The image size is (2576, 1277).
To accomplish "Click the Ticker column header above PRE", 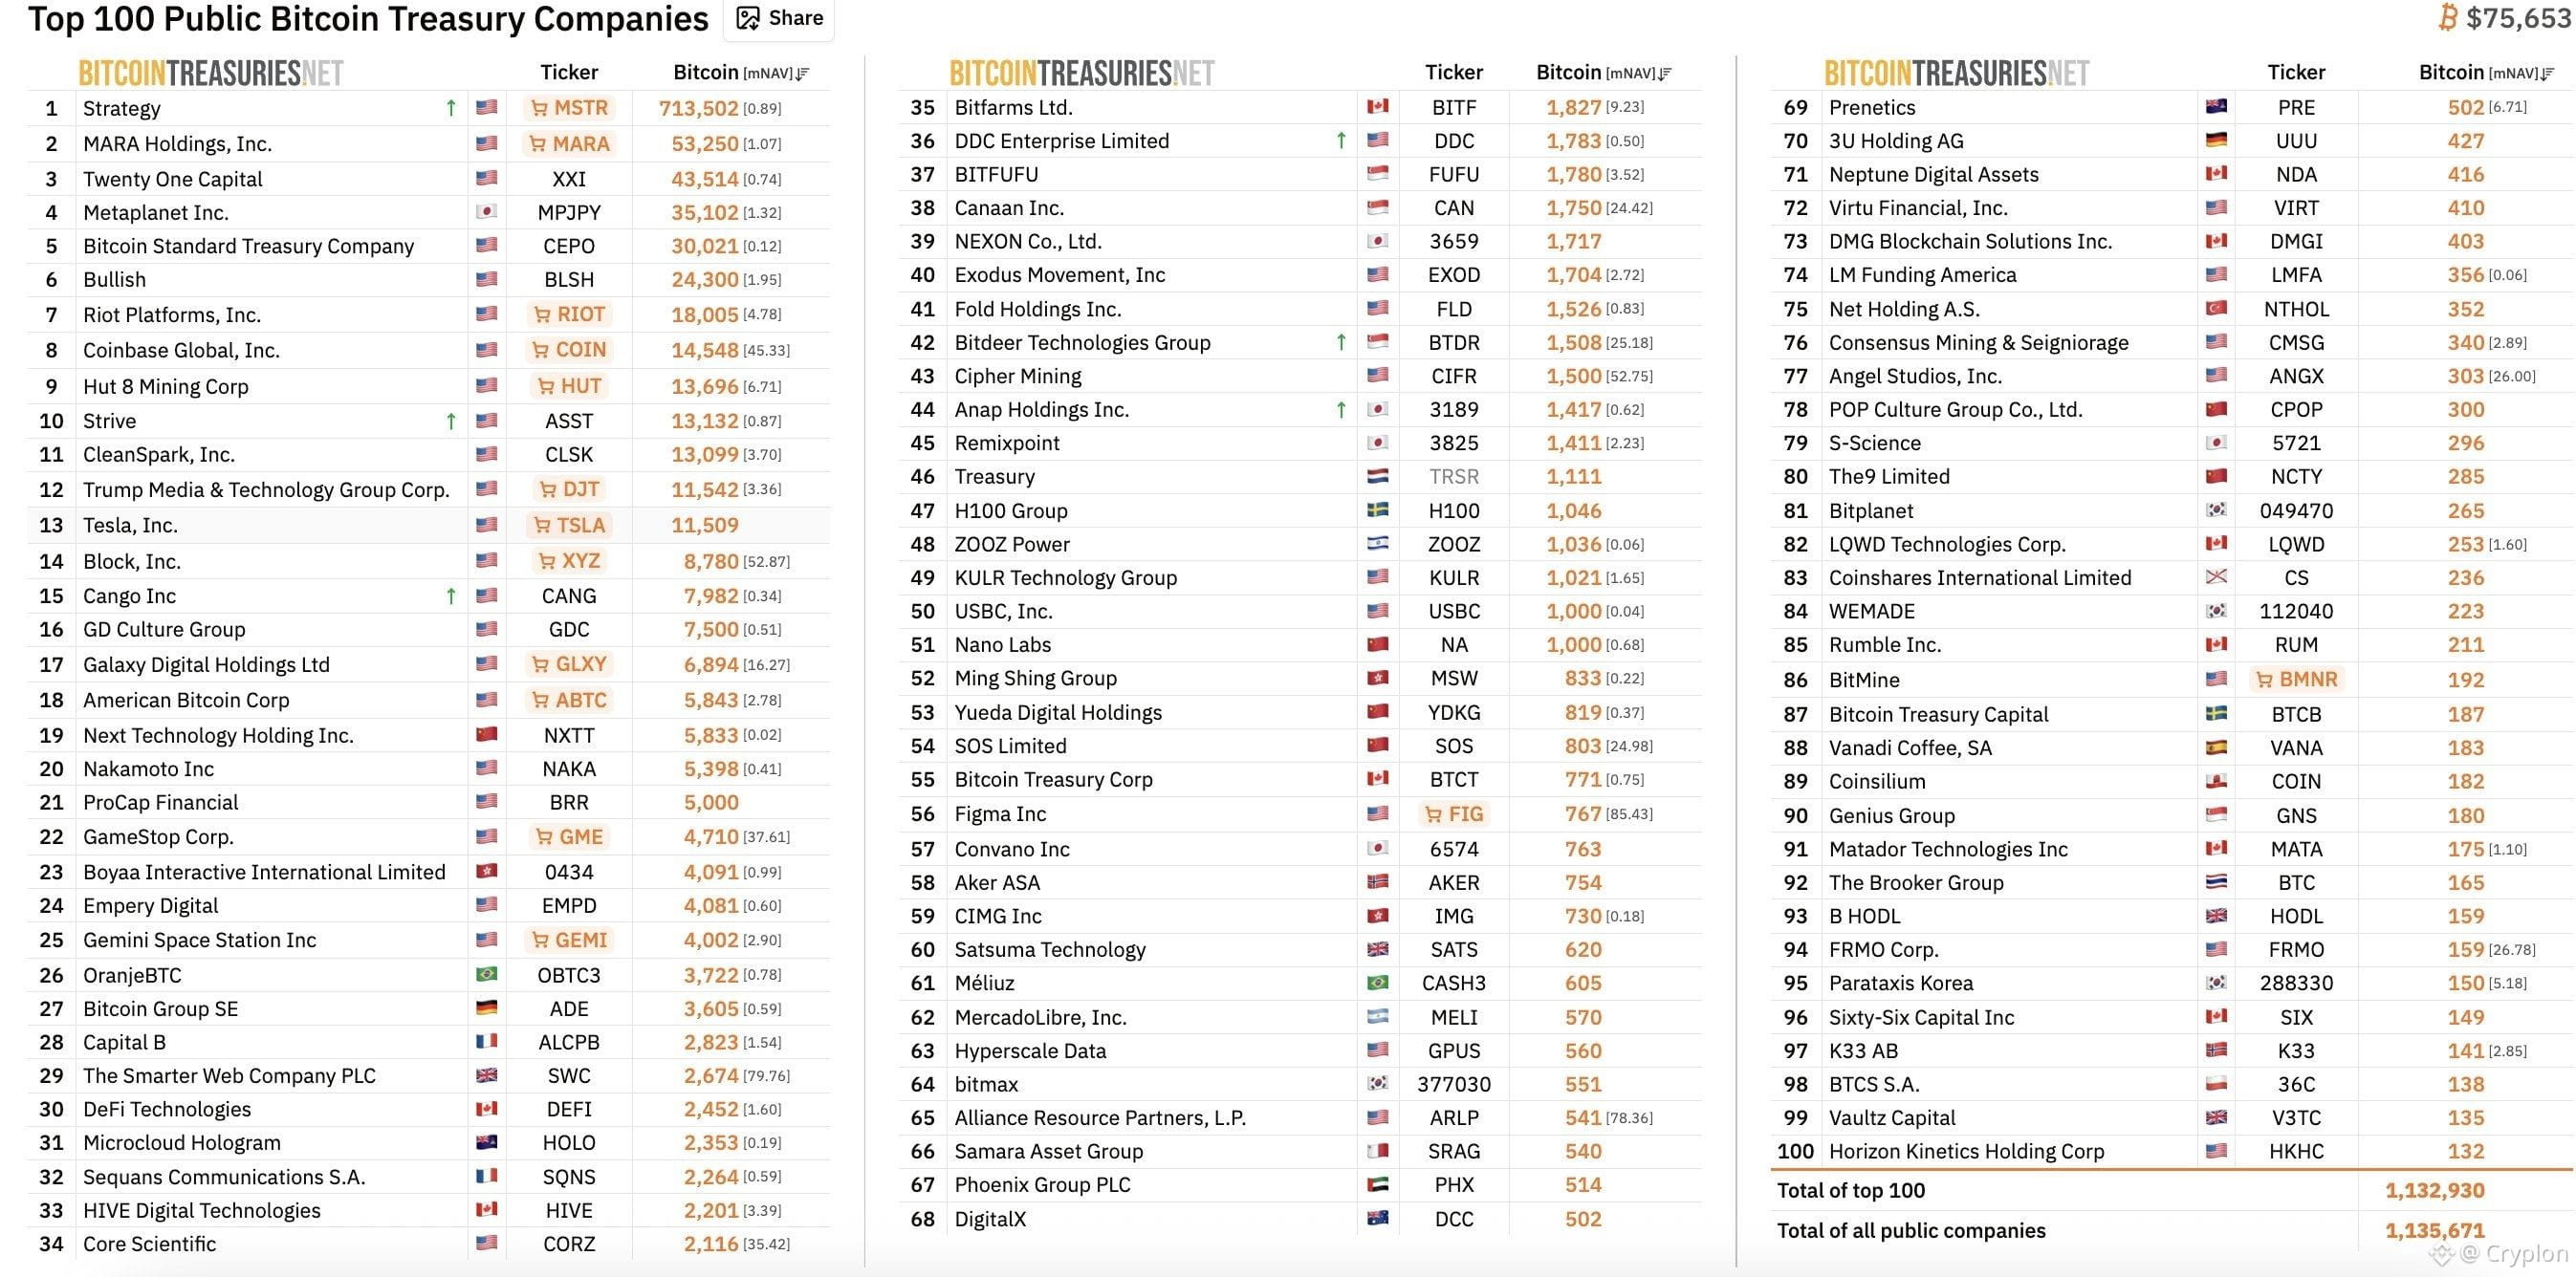I will click(2296, 72).
